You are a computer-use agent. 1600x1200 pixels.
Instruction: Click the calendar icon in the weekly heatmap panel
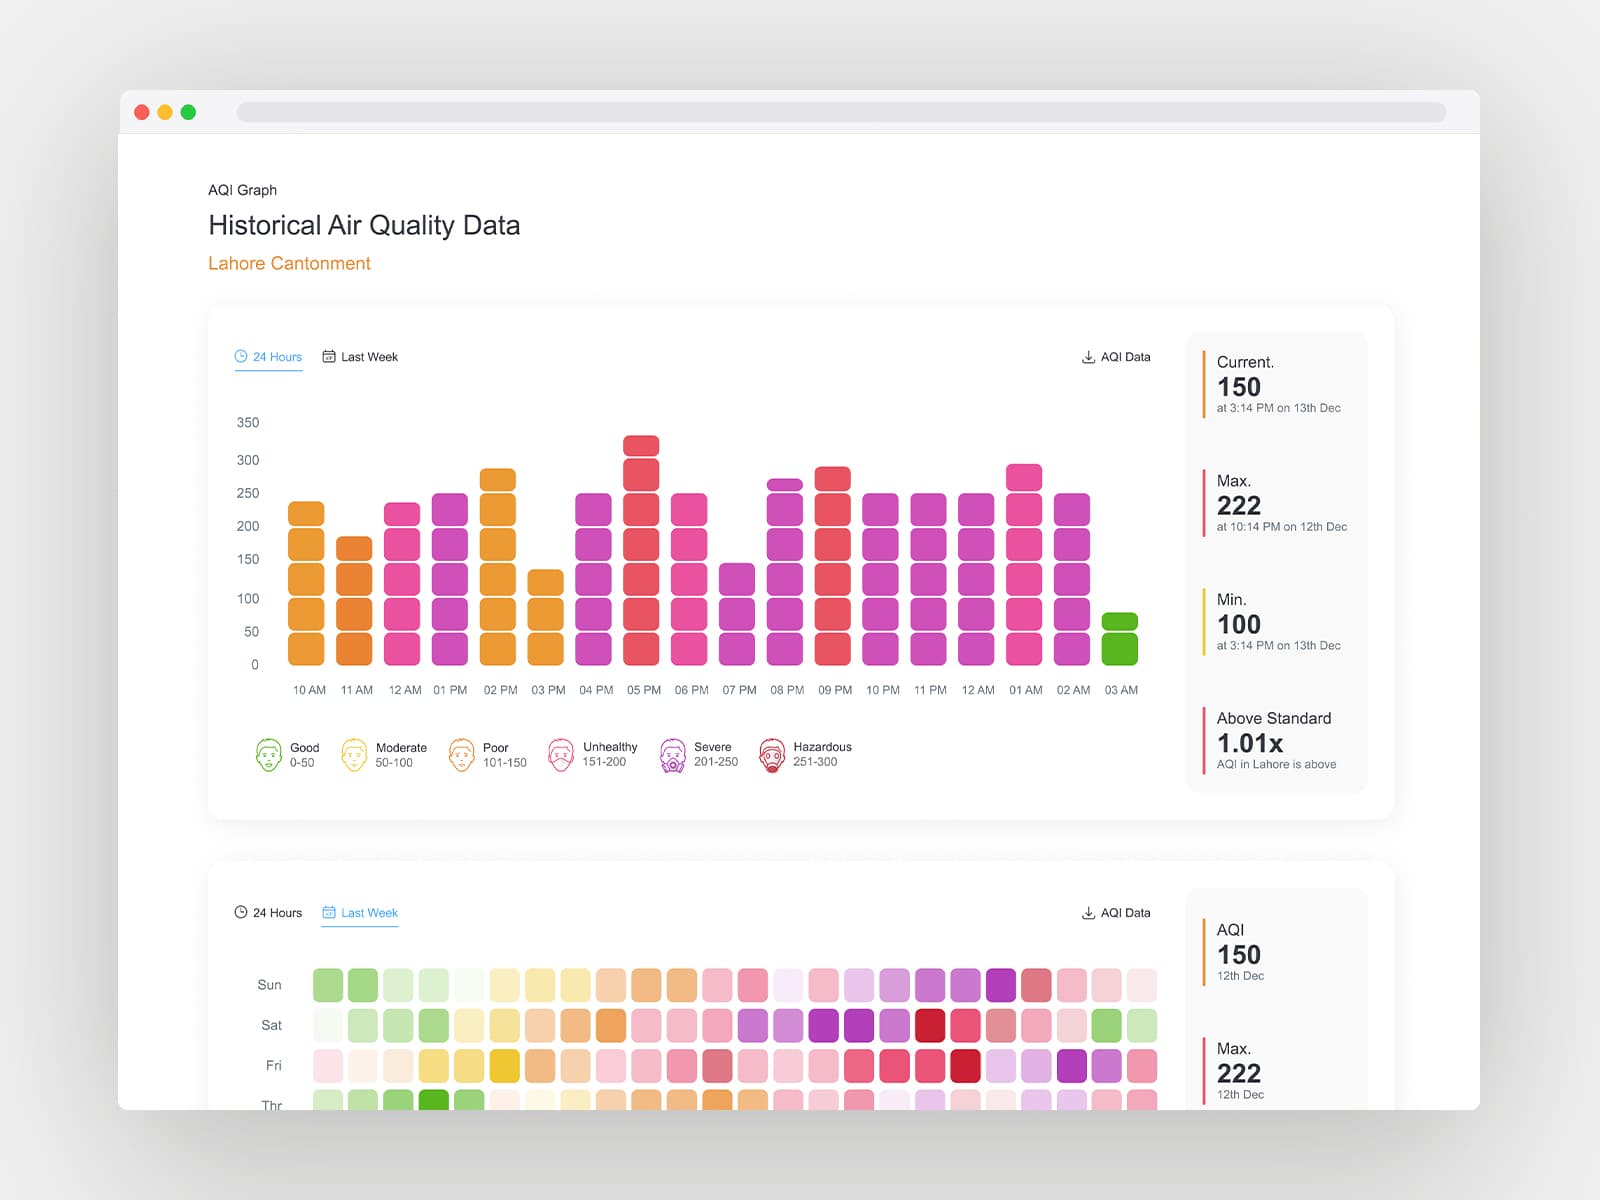point(329,912)
